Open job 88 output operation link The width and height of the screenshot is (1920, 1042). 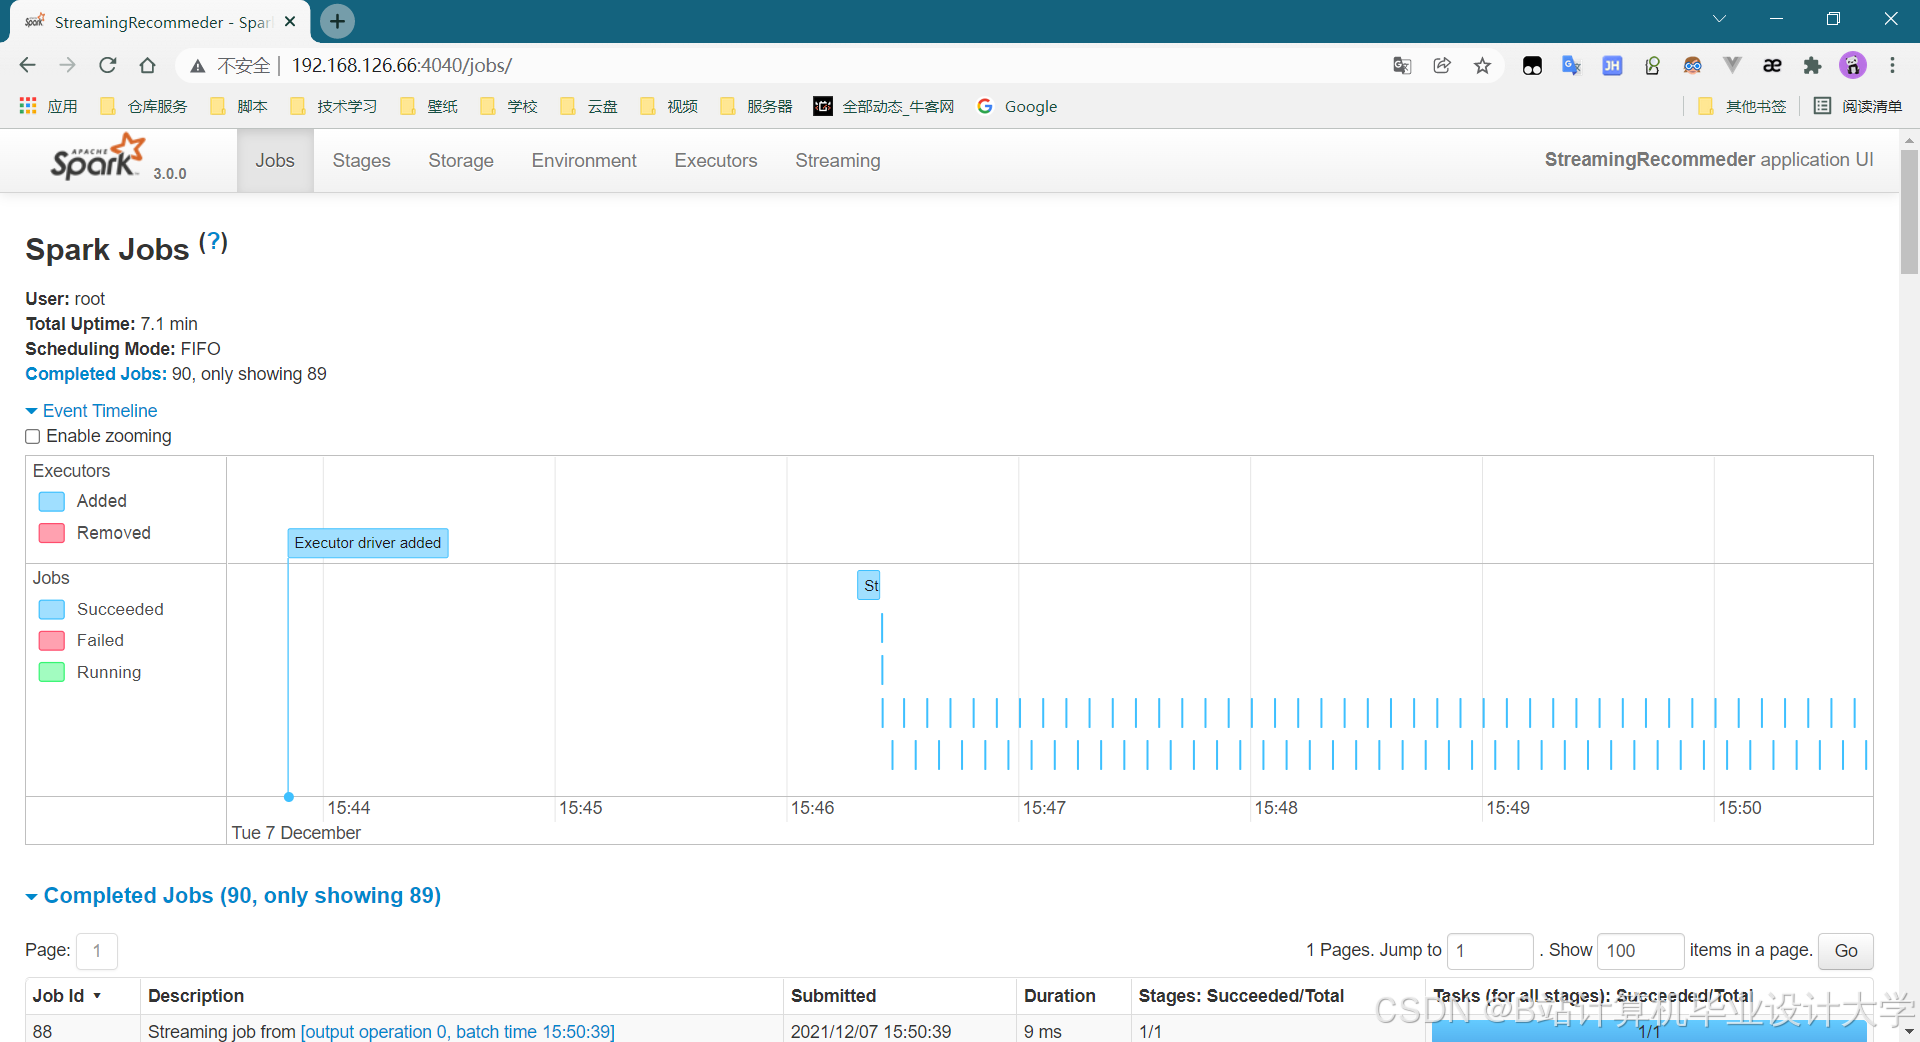(458, 1031)
